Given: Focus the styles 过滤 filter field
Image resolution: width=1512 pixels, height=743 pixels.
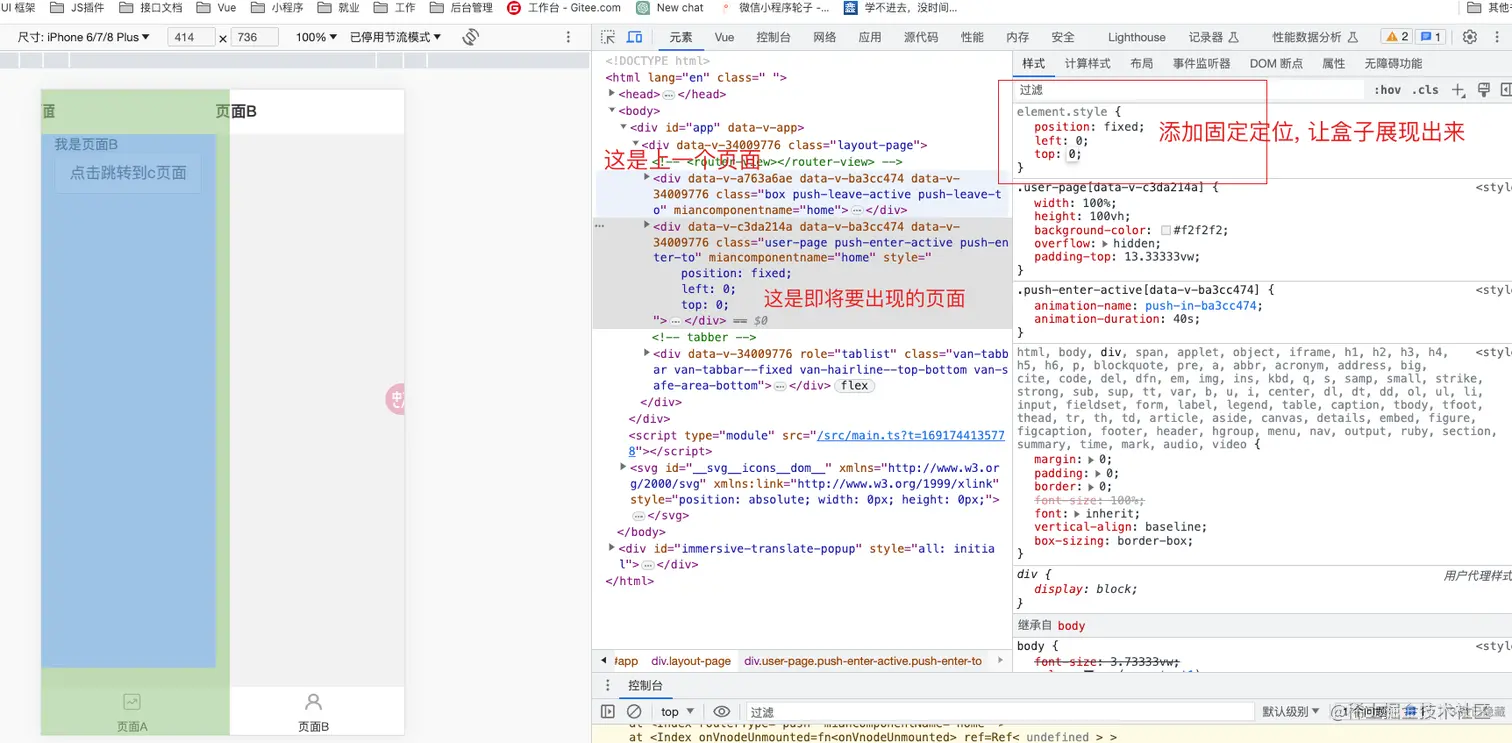Looking at the screenshot, I should [x=1189, y=90].
